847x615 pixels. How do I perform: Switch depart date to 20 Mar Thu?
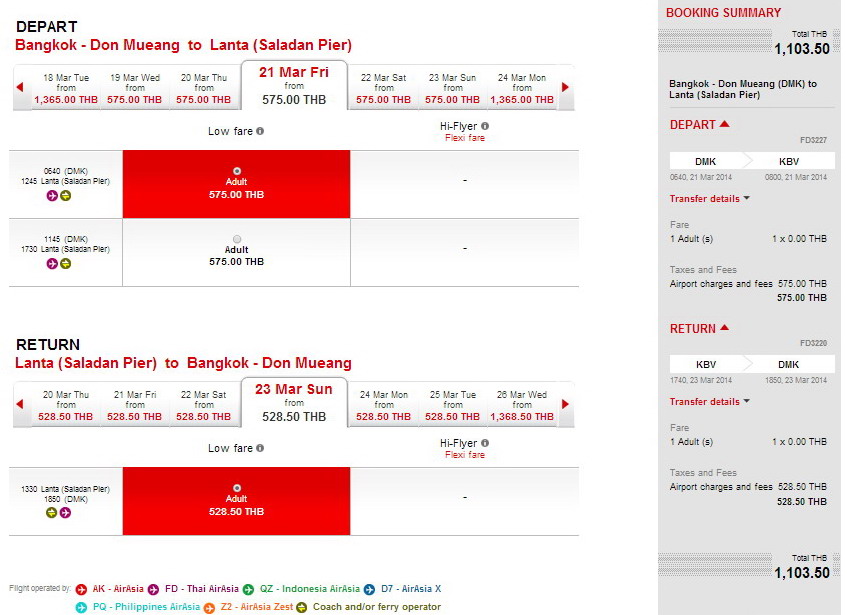[x=204, y=88]
